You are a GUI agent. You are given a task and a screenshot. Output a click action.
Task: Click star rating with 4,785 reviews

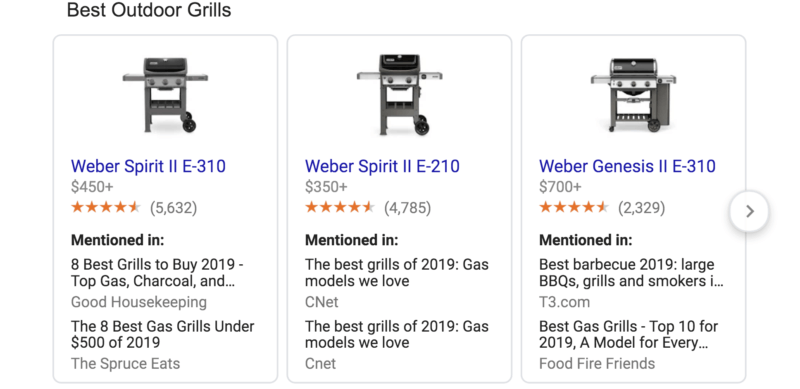click(340, 207)
